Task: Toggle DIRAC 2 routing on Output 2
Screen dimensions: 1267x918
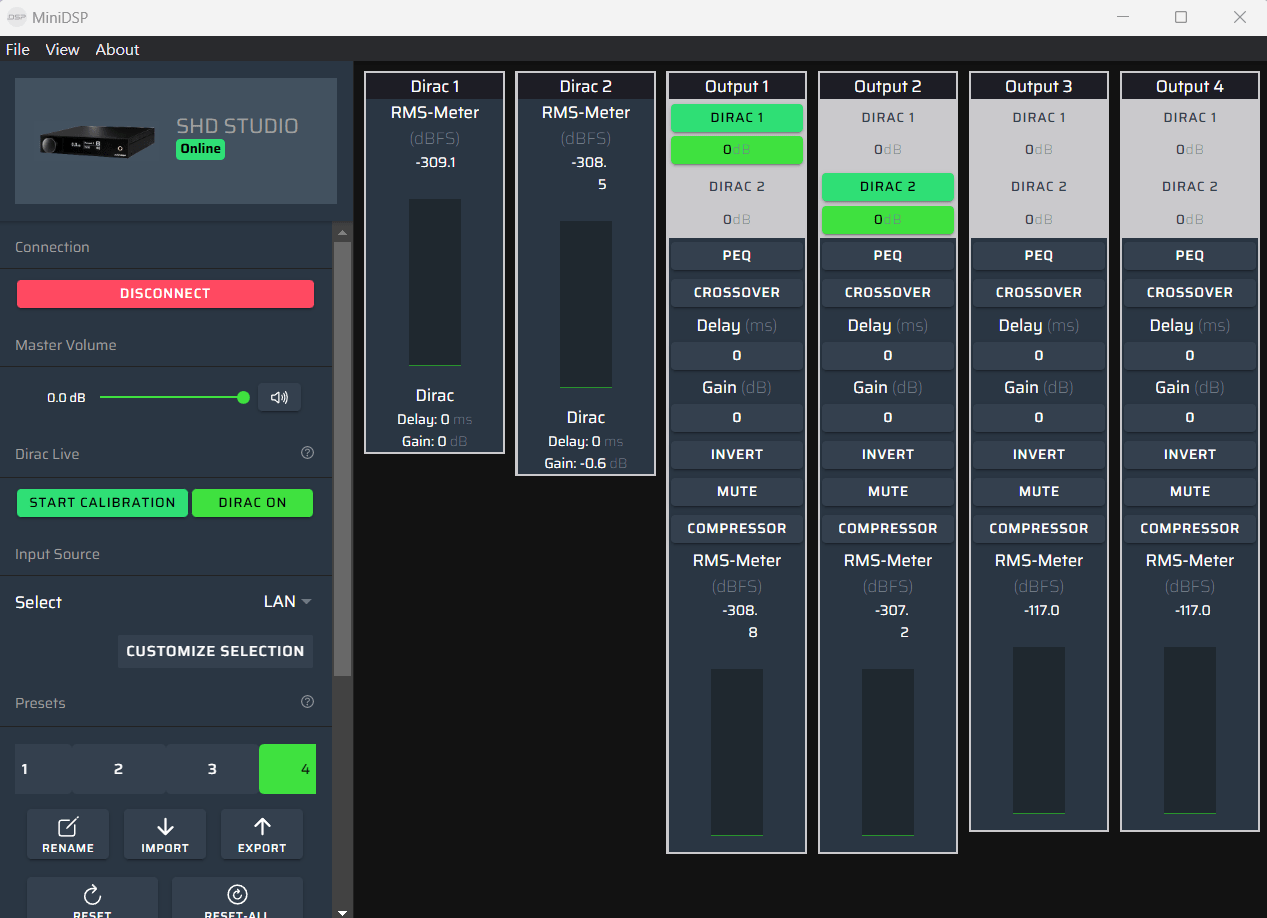Action: tap(888, 186)
